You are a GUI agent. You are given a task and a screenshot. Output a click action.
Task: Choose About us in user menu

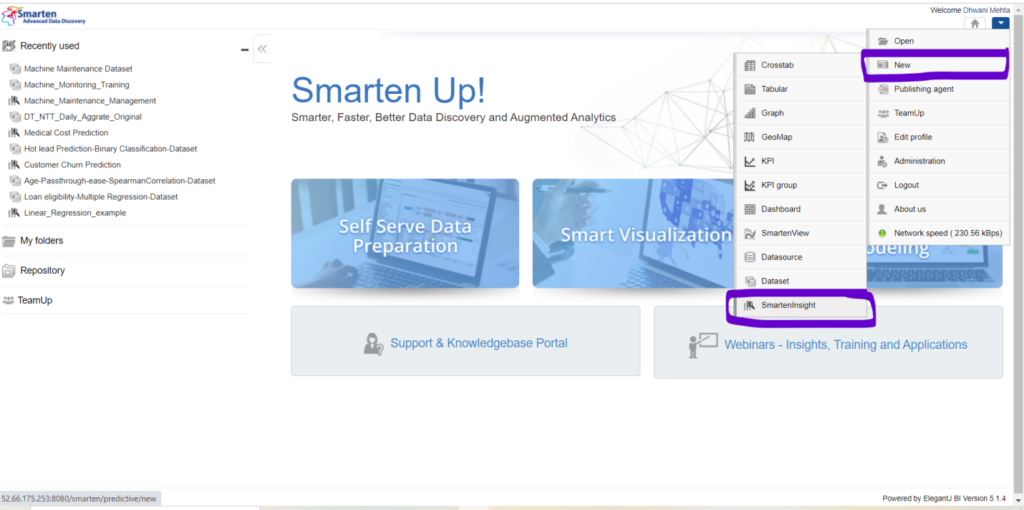[x=938, y=209]
